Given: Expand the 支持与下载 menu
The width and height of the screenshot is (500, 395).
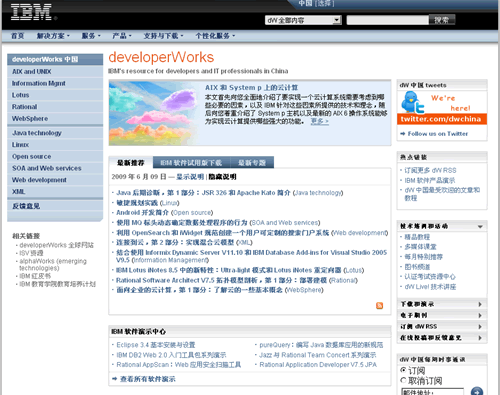Looking at the screenshot, I should point(163,36).
